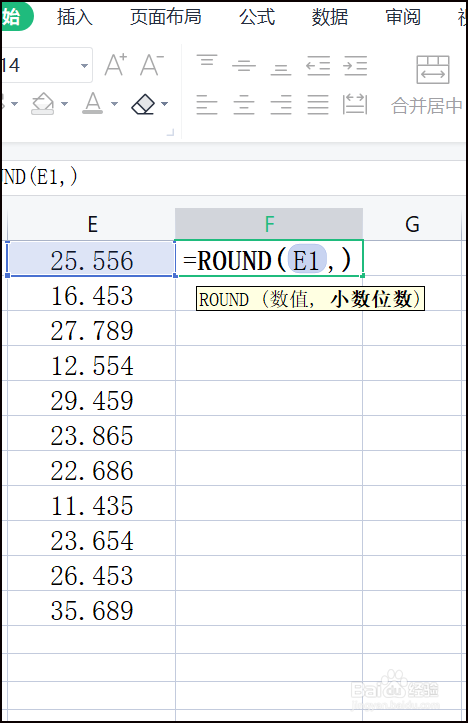Open fill color dropdown arrow

(x=64, y=104)
